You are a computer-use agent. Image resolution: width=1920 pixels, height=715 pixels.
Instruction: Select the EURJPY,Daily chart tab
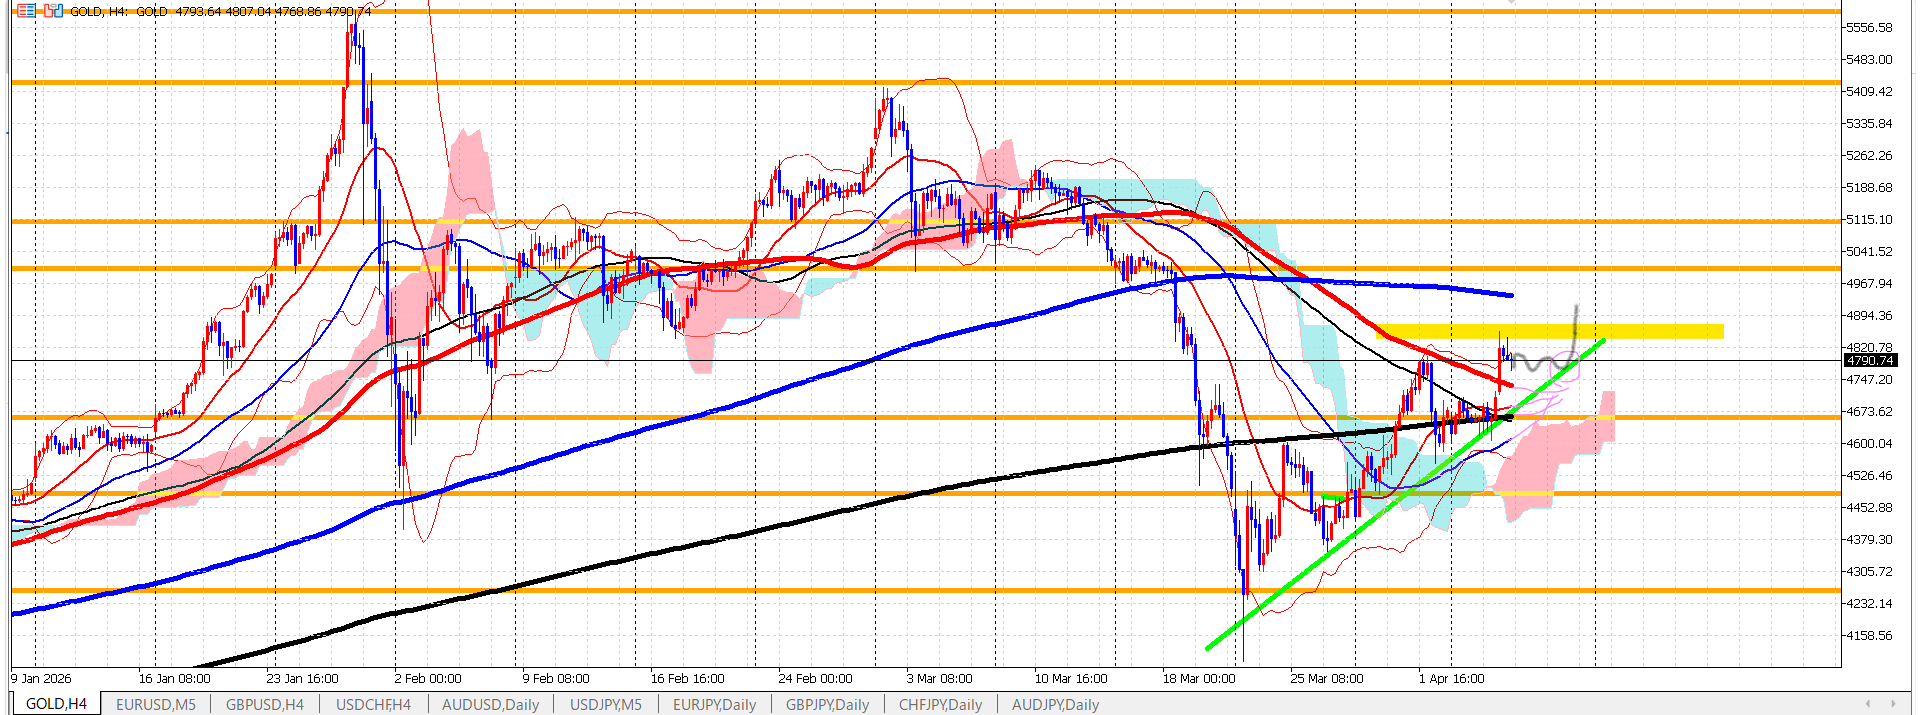point(714,704)
